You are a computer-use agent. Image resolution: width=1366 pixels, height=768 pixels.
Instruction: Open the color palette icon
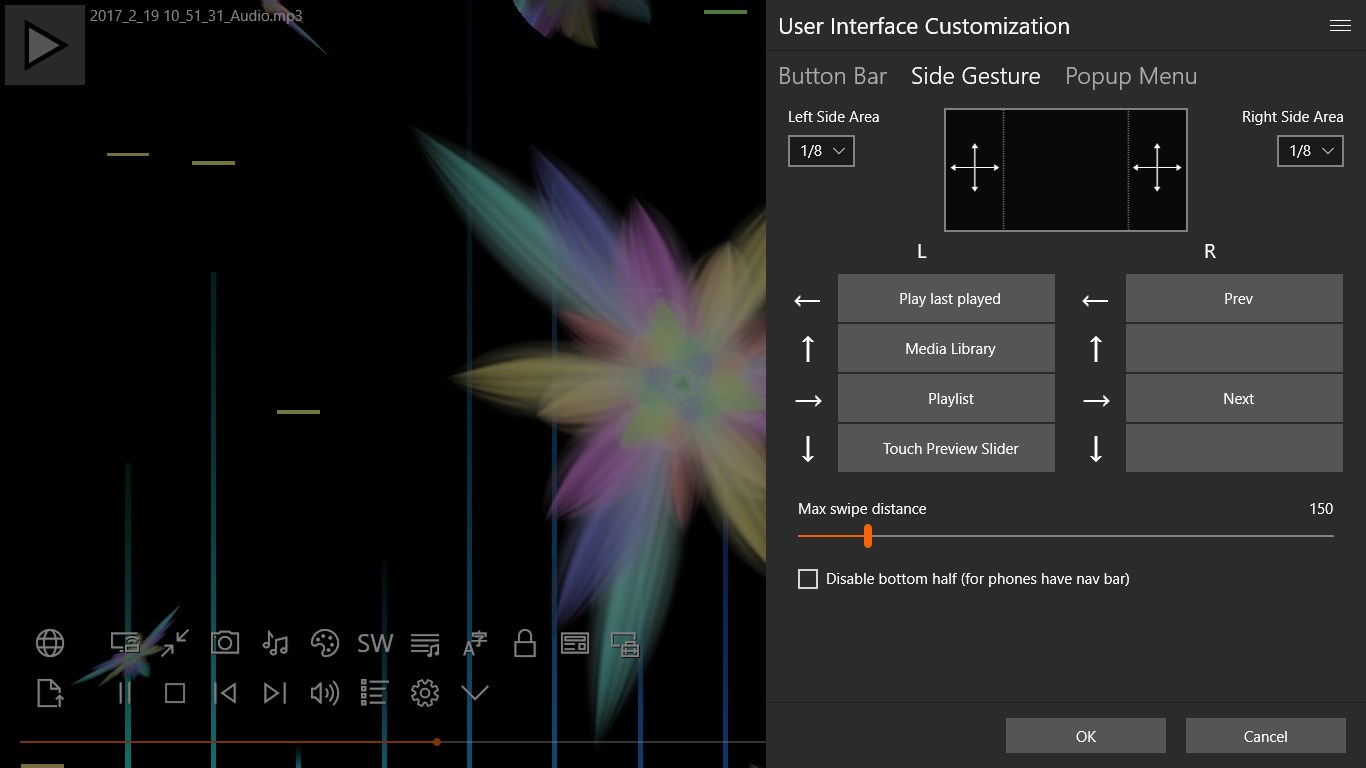tap(325, 643)
